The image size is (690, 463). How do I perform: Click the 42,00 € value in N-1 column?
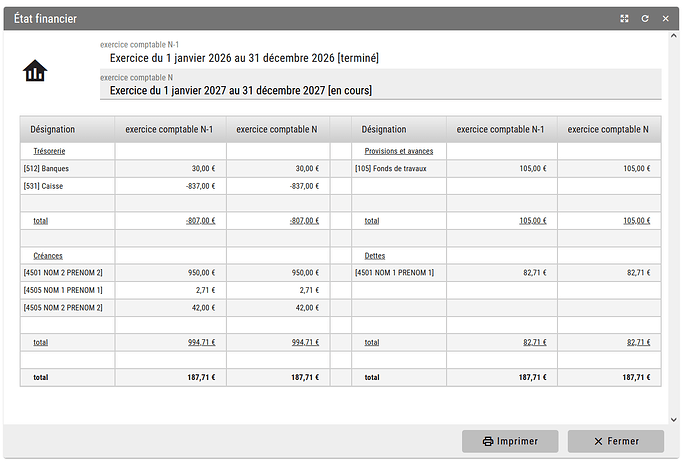click(x=203, y=308)
